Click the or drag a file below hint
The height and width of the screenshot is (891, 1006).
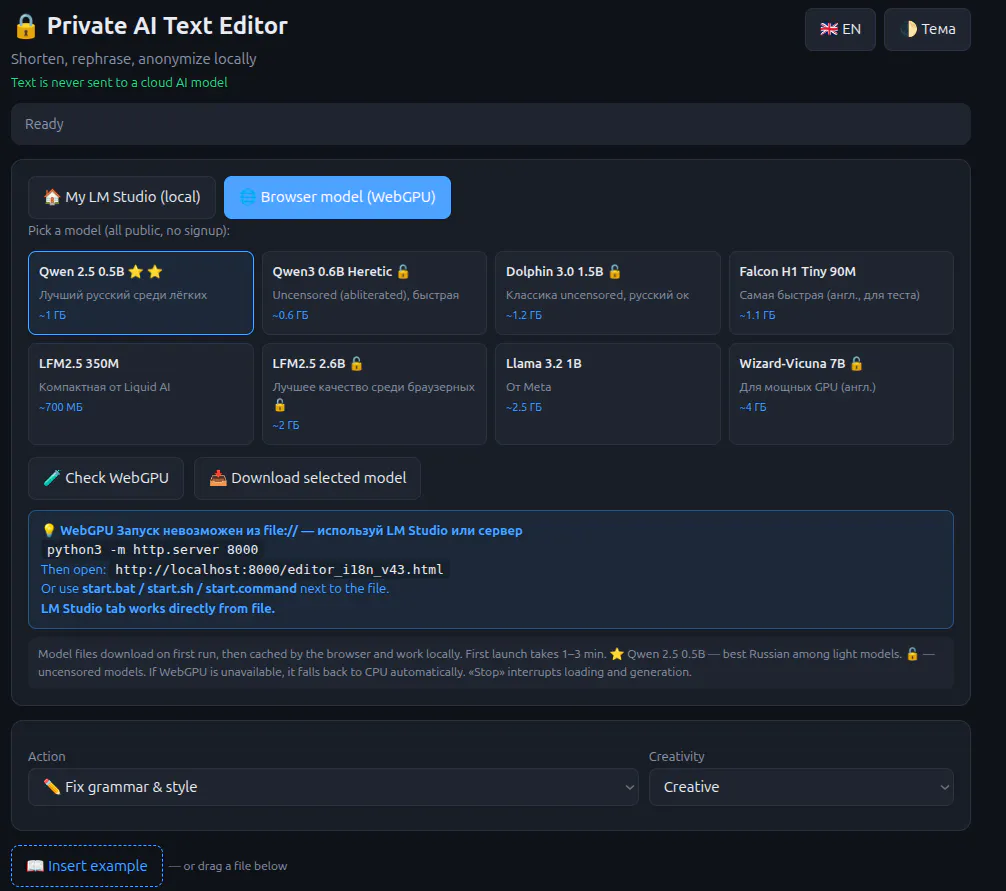click(235, 866)
